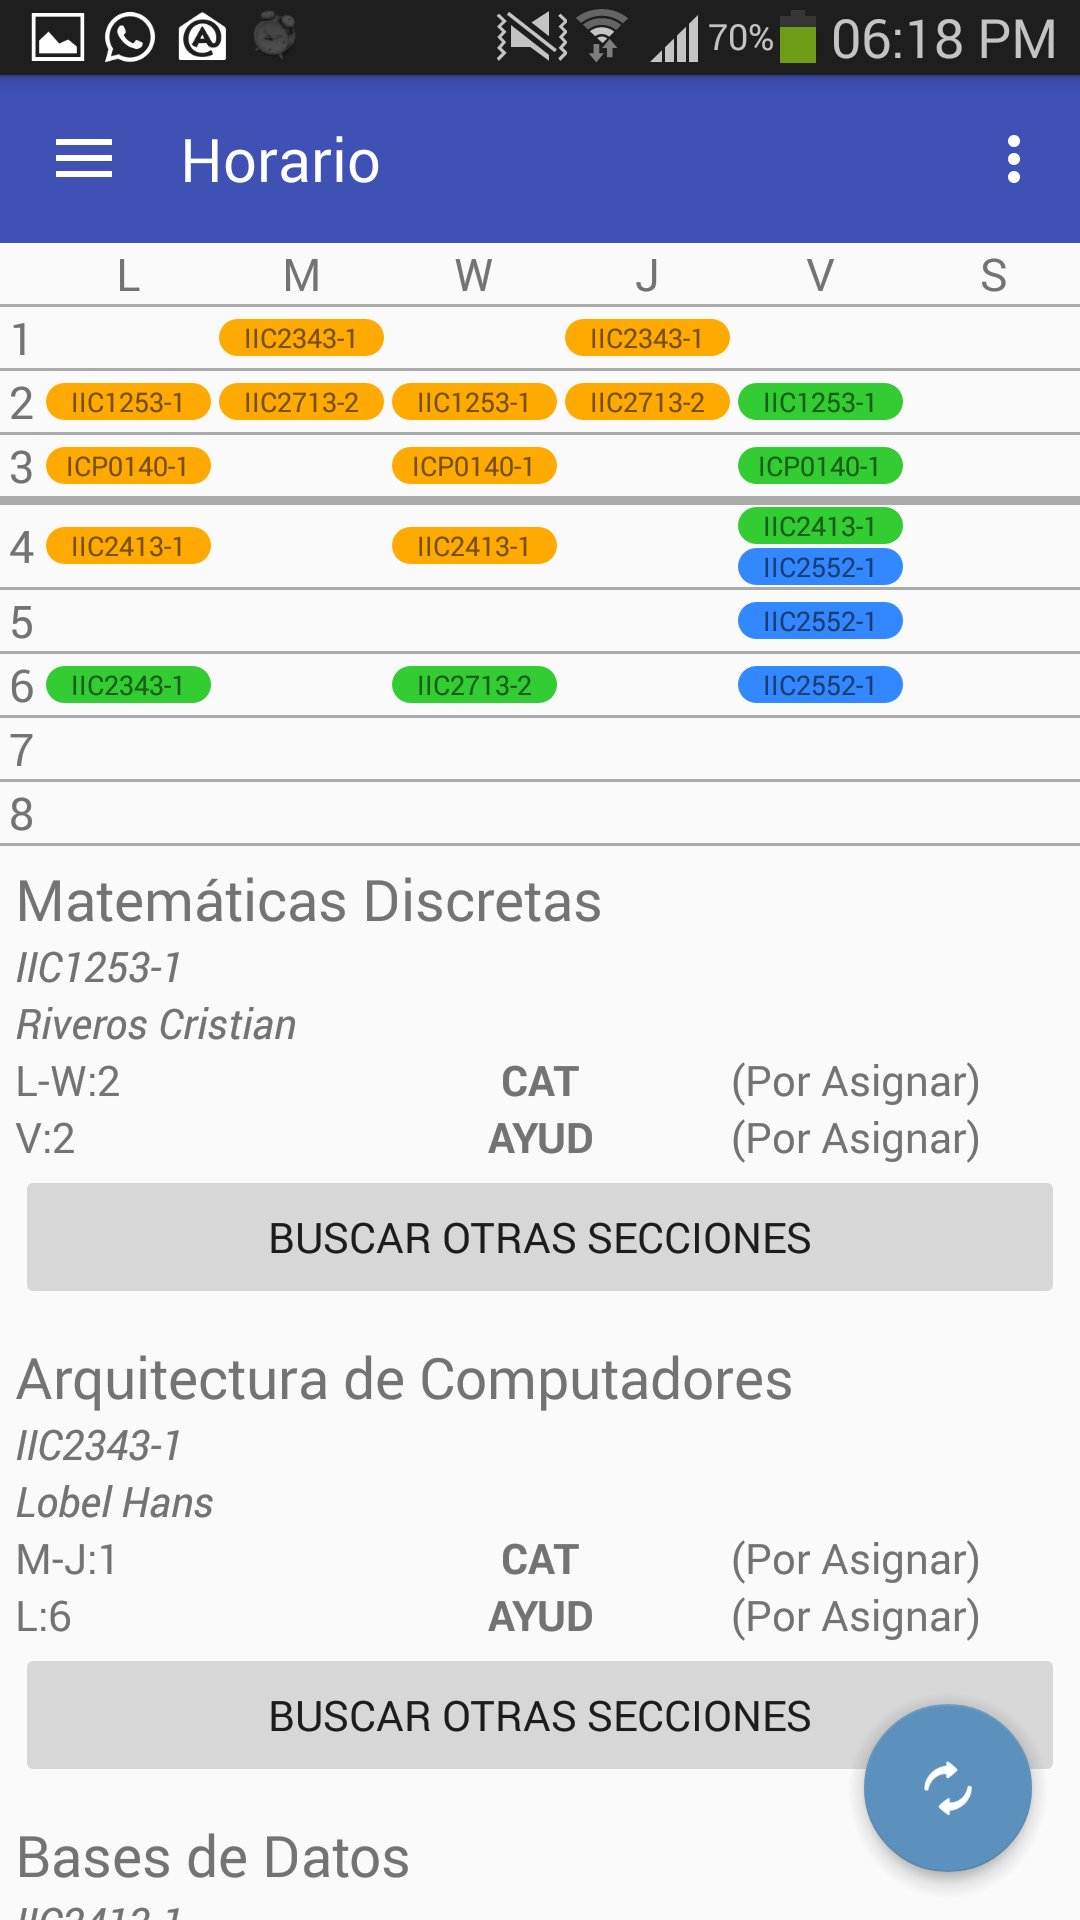This screenshot has height=1920, width=1080.
Task: Tap the V Friday column header
Action: point(820,275)
